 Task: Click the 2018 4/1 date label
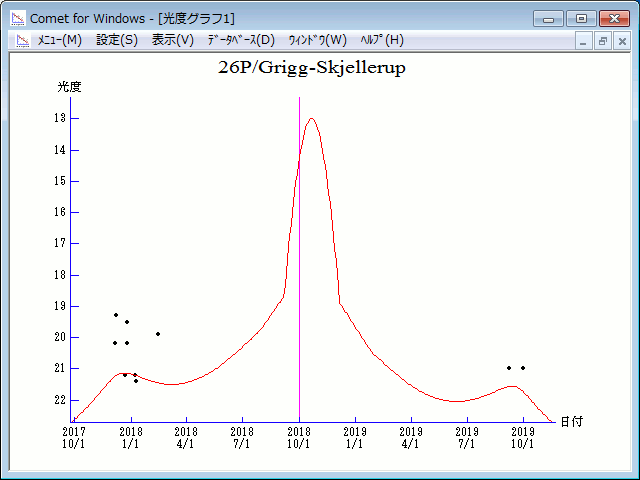pyautogui.click(x=186, y=438)
